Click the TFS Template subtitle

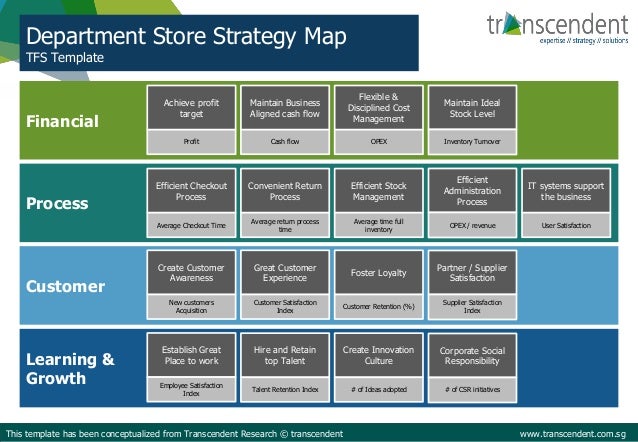click(65, 57)
